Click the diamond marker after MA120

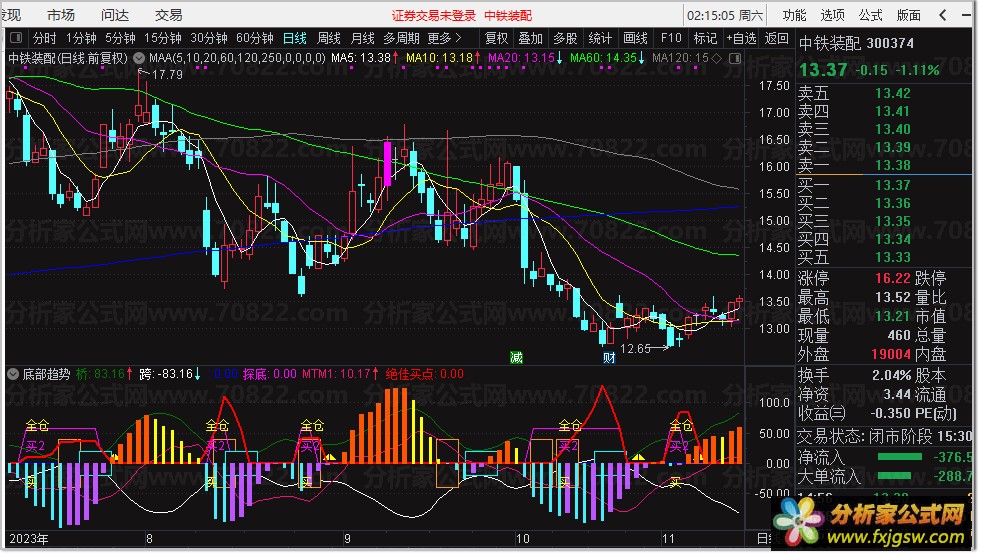click(717, 58)
